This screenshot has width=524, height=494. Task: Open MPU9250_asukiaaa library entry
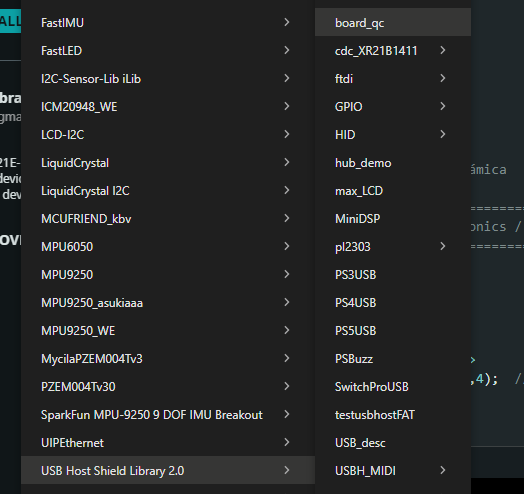[168, 303]
